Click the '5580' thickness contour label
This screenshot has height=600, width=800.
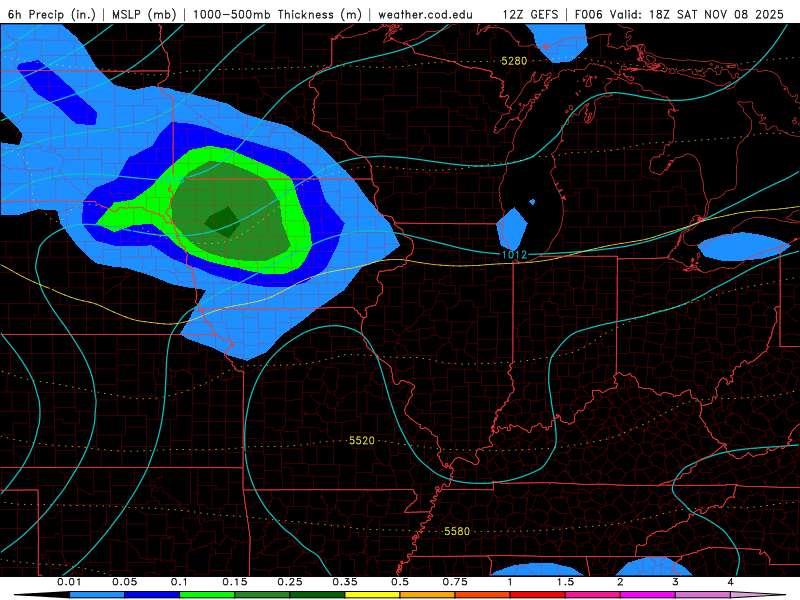coord(457,531)
